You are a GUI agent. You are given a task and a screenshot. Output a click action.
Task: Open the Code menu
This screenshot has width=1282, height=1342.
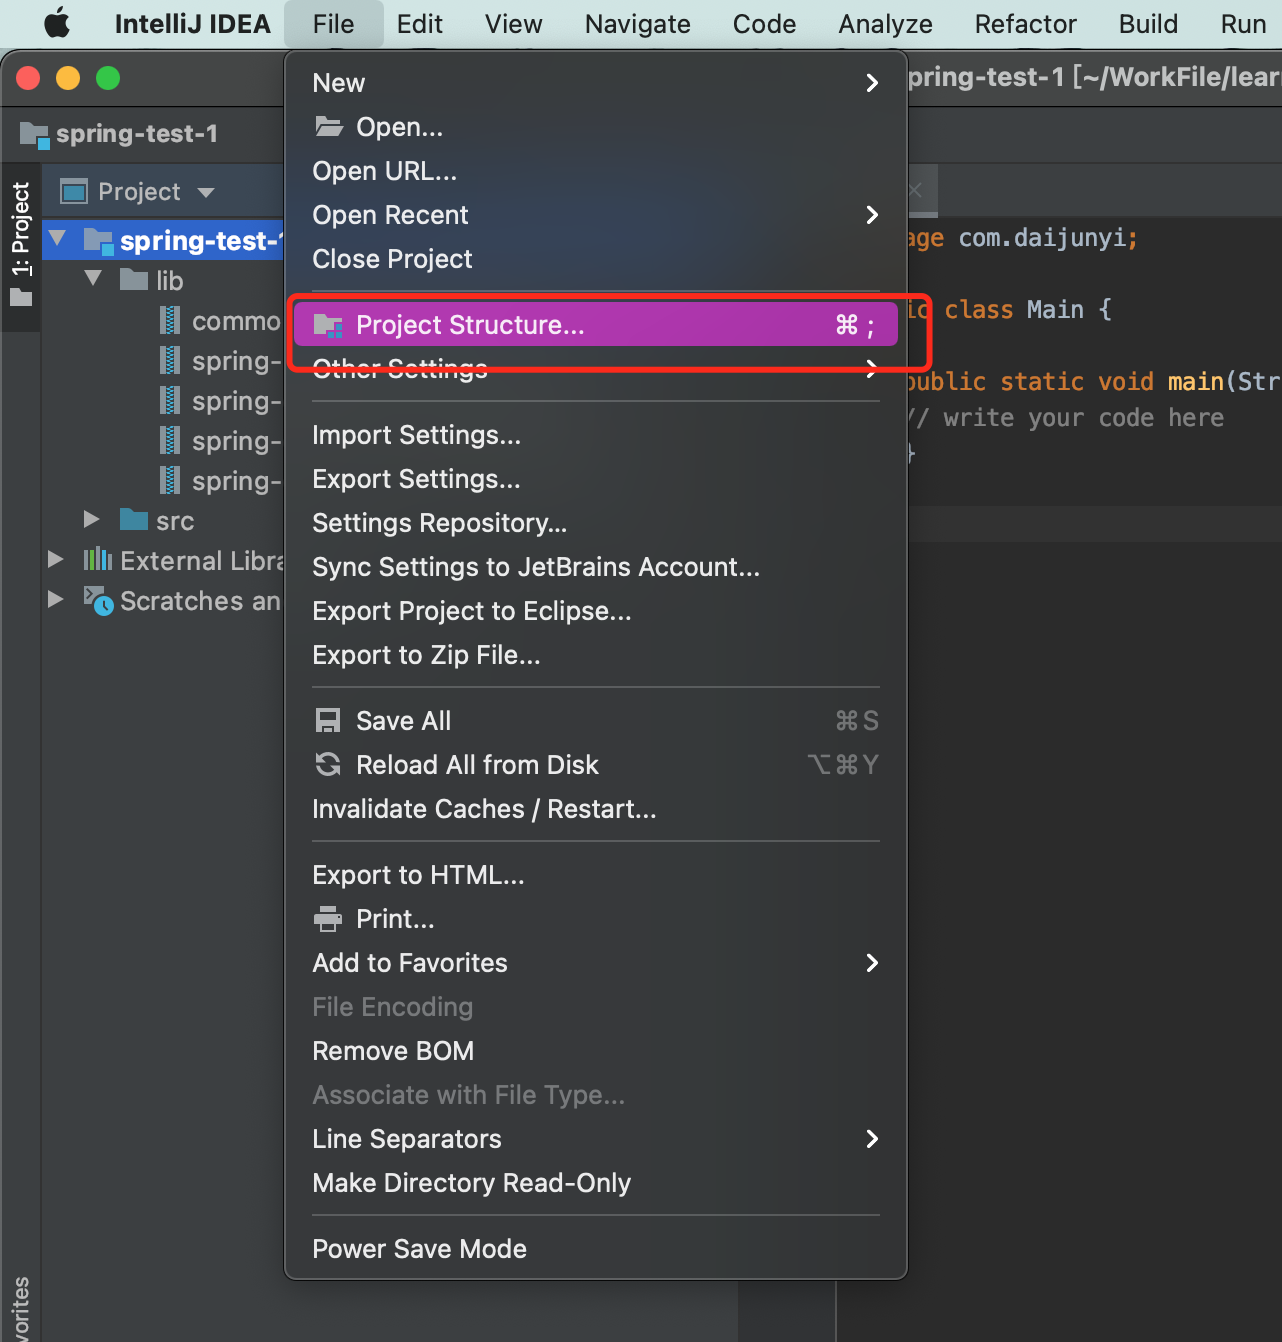coord(765,24)
